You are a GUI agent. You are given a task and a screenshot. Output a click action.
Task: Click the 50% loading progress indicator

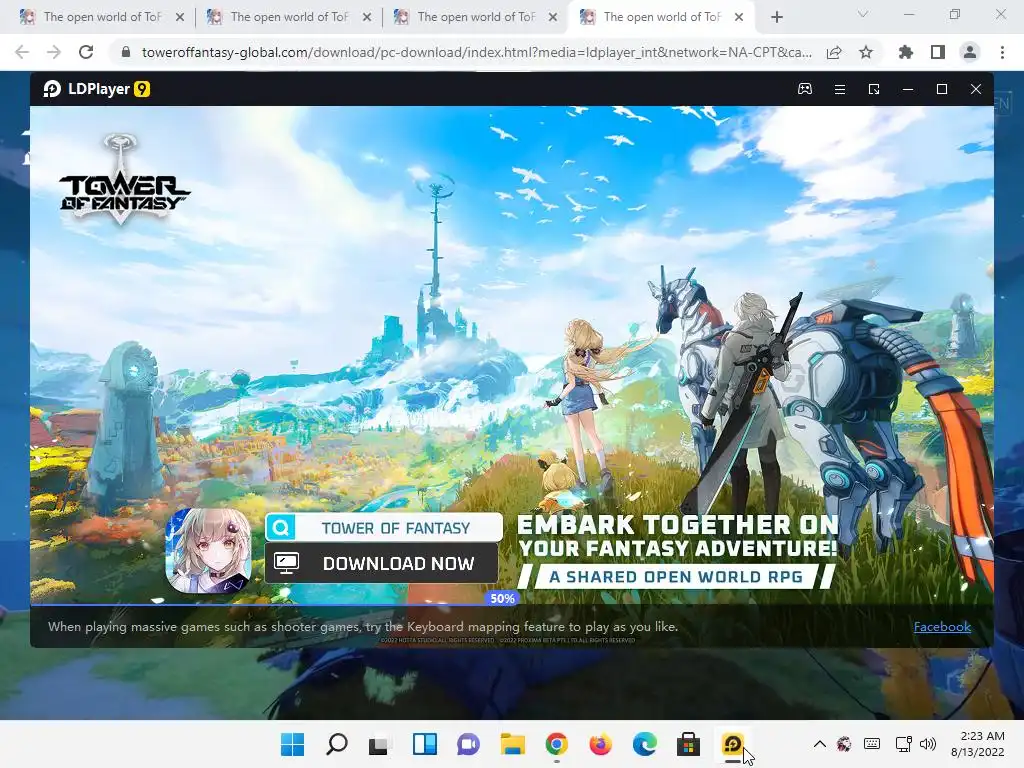click(502, 598)
